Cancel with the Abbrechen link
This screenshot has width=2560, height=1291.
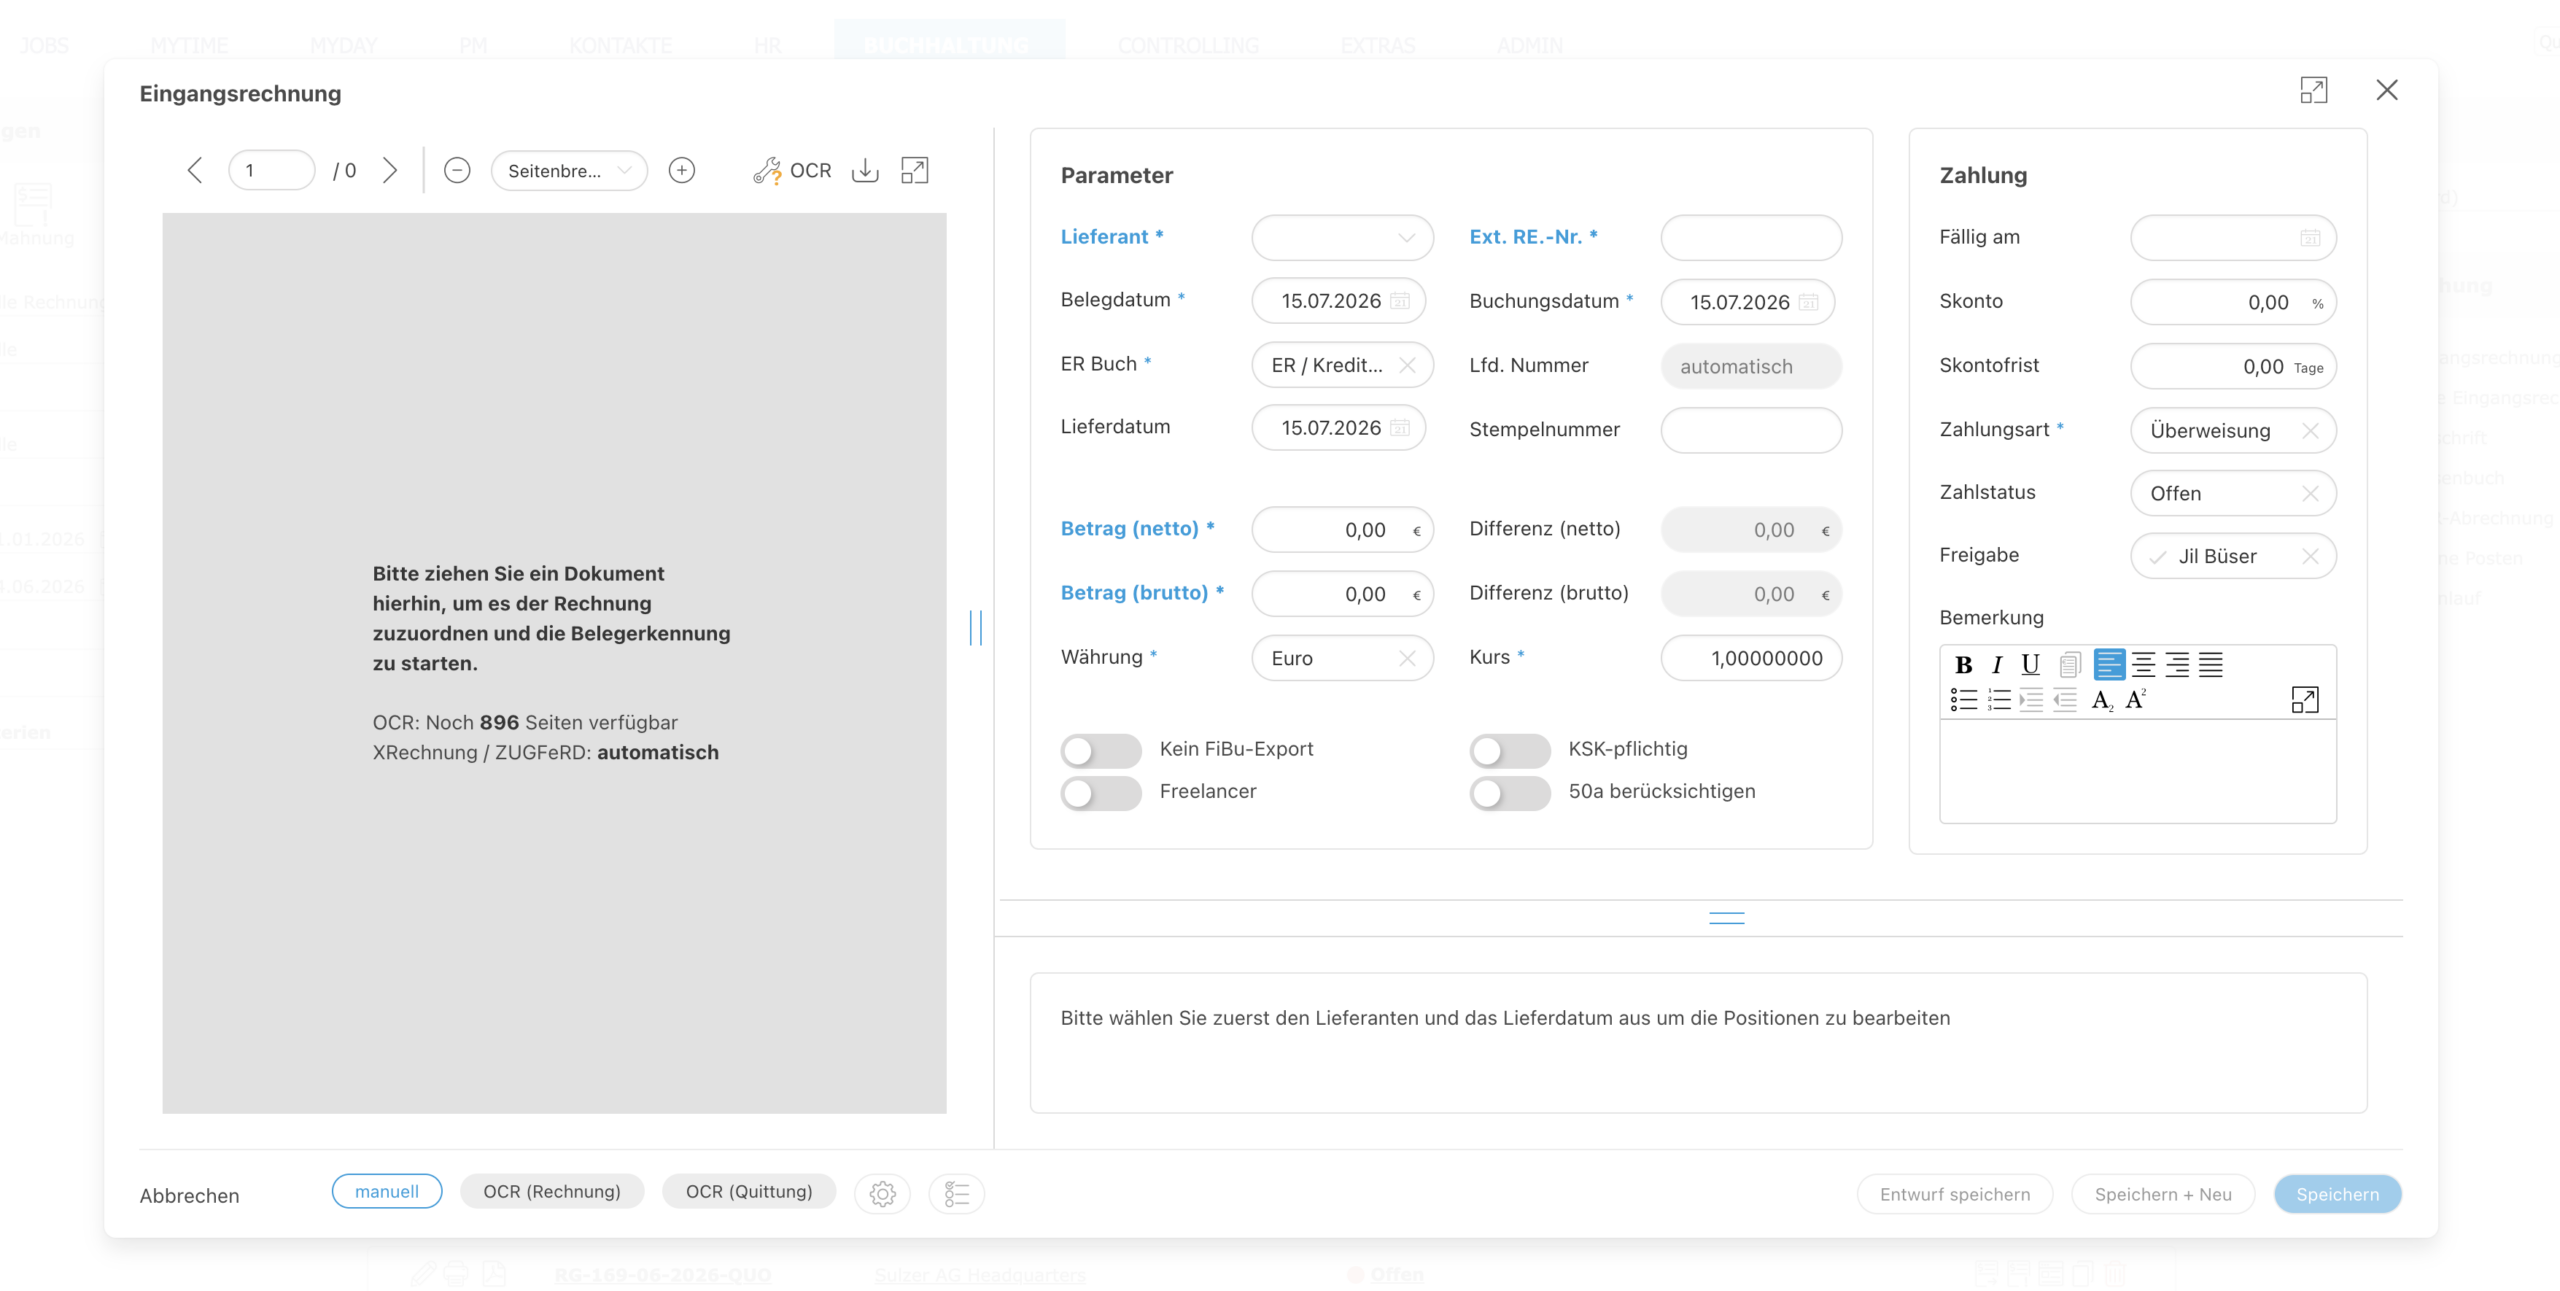point(189,1196)
